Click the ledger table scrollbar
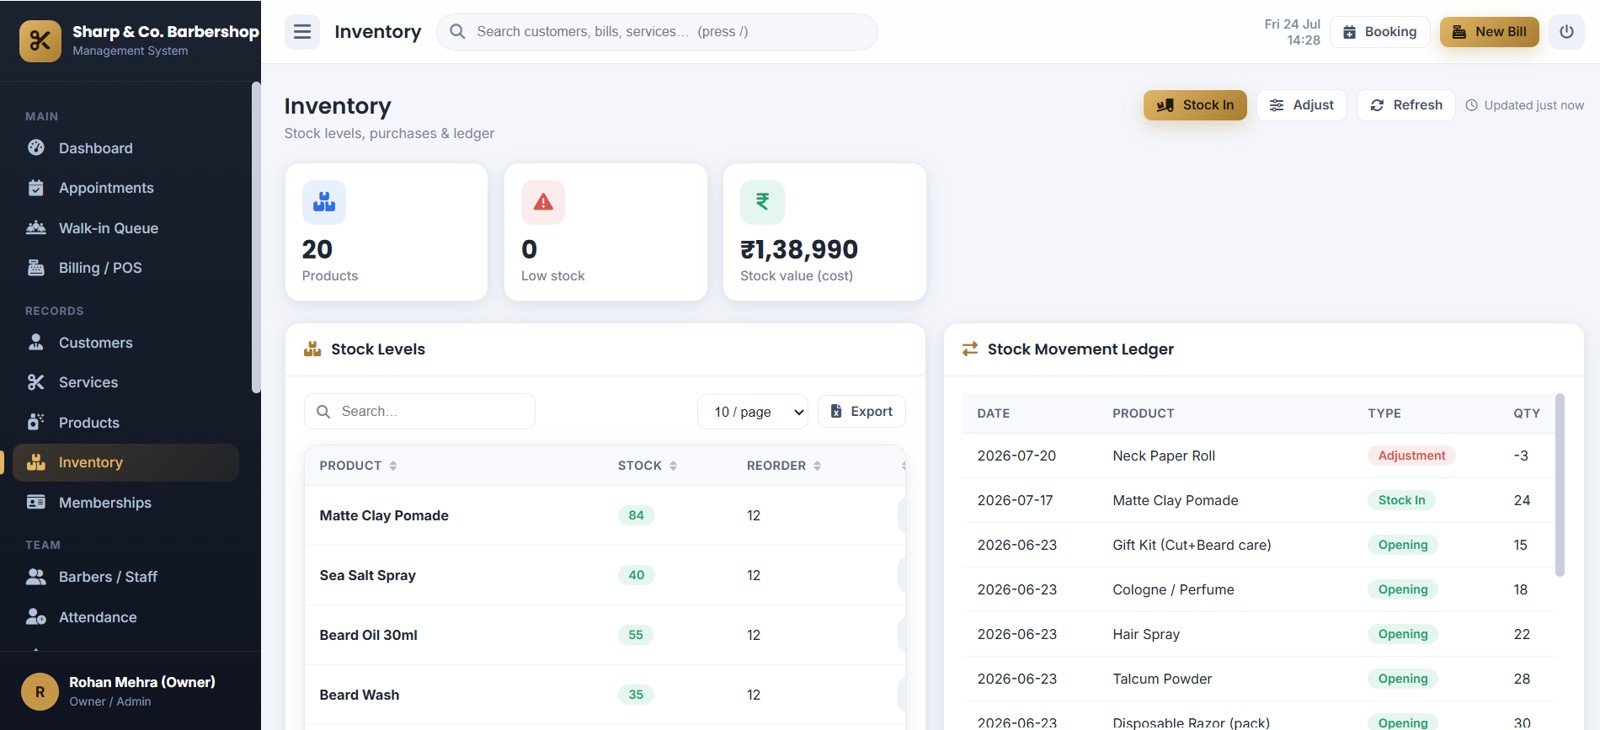Image resolution: width=1600 pixels, height=730 pixels. (x=1560, y=485)
